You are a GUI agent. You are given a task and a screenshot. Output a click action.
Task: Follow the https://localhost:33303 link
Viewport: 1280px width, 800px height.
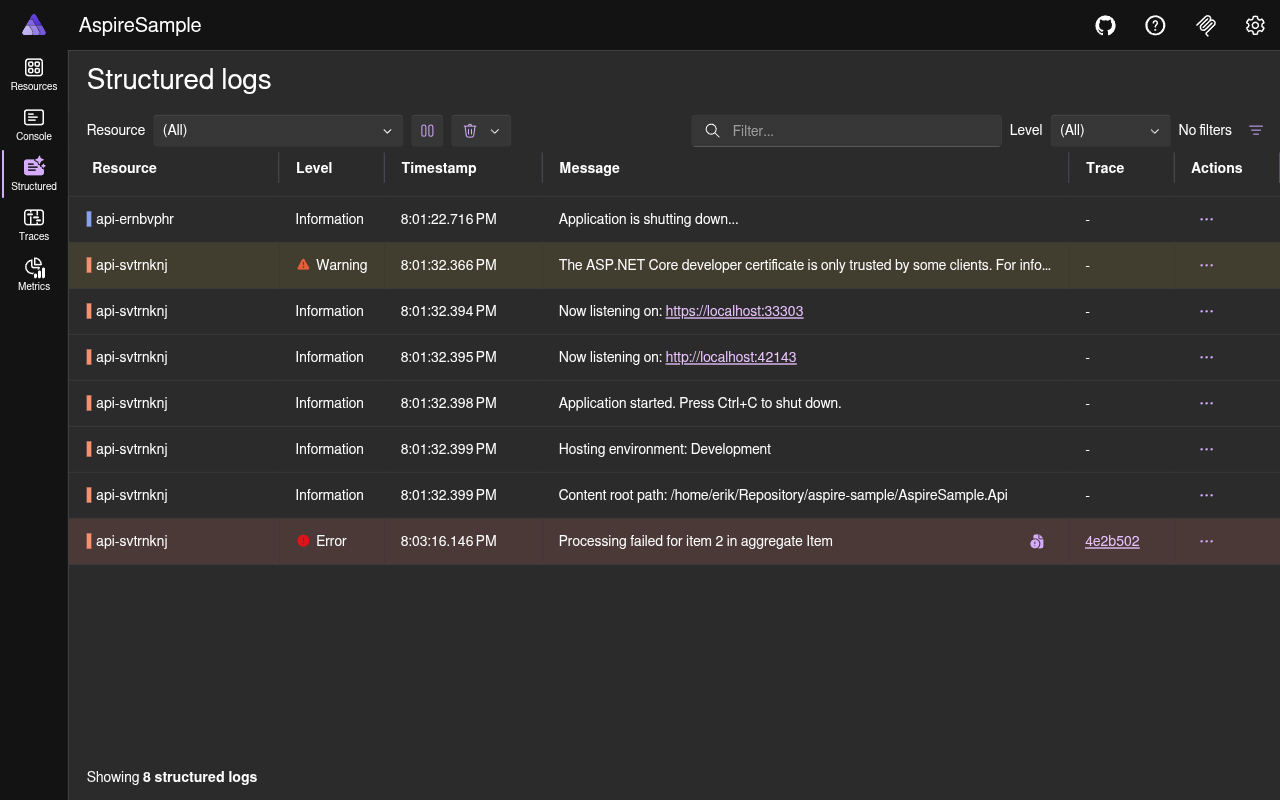(734, 311)
